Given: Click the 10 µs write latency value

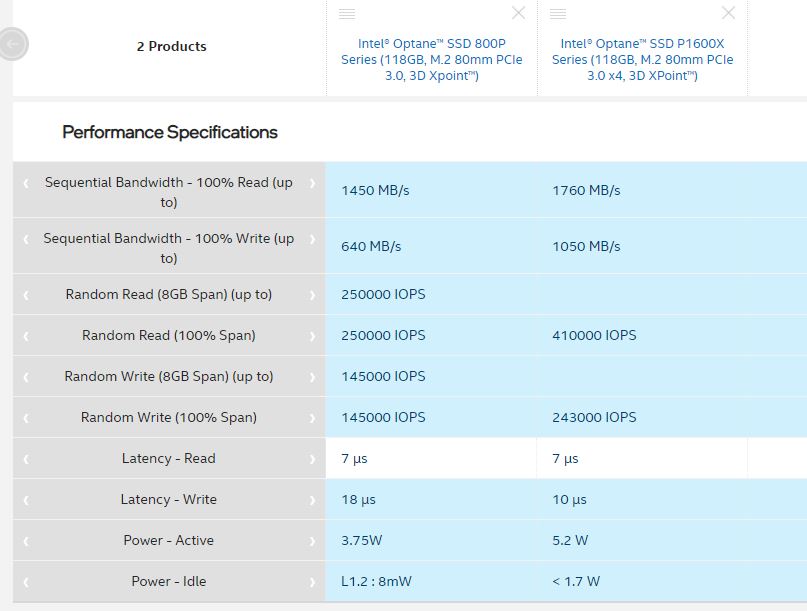Looking at the screenshot, I should 569,500.
